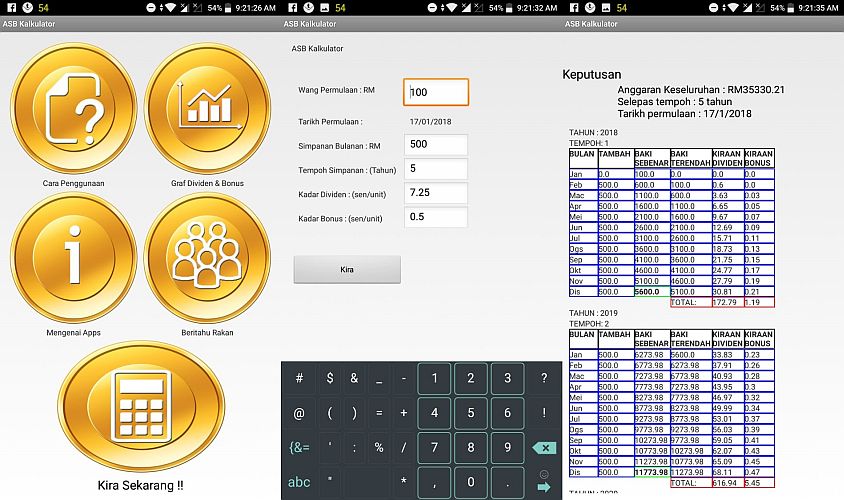The width and height of the screenshot is (844, 500).
Task: Tap the ! key on keyboard
Action: pos(544,413)
